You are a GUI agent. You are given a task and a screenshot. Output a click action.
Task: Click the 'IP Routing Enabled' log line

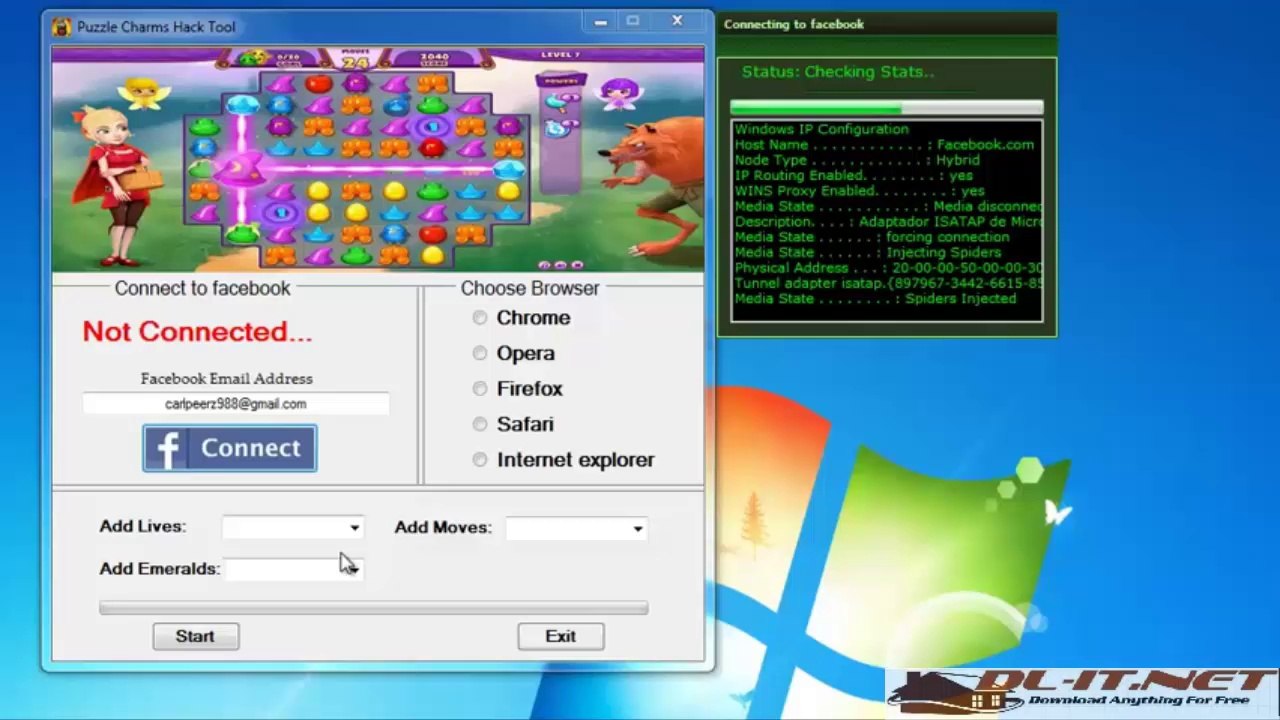click(853, 176)
